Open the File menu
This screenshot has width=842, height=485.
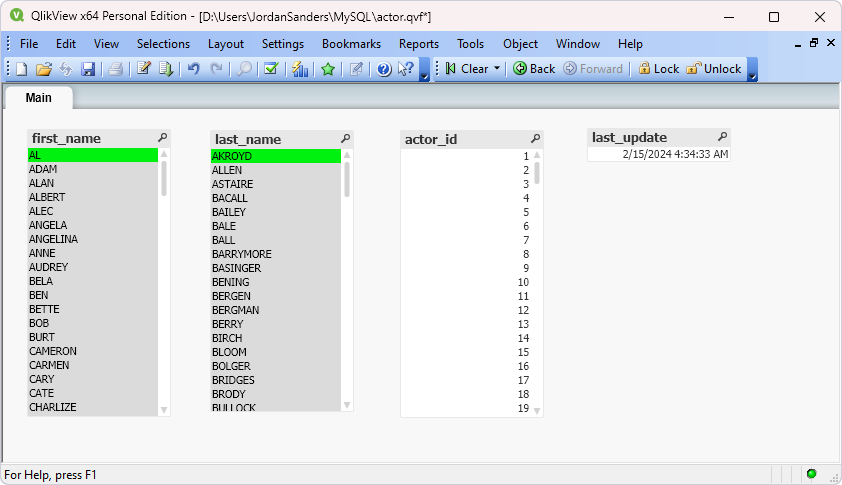tap(29, 44)
